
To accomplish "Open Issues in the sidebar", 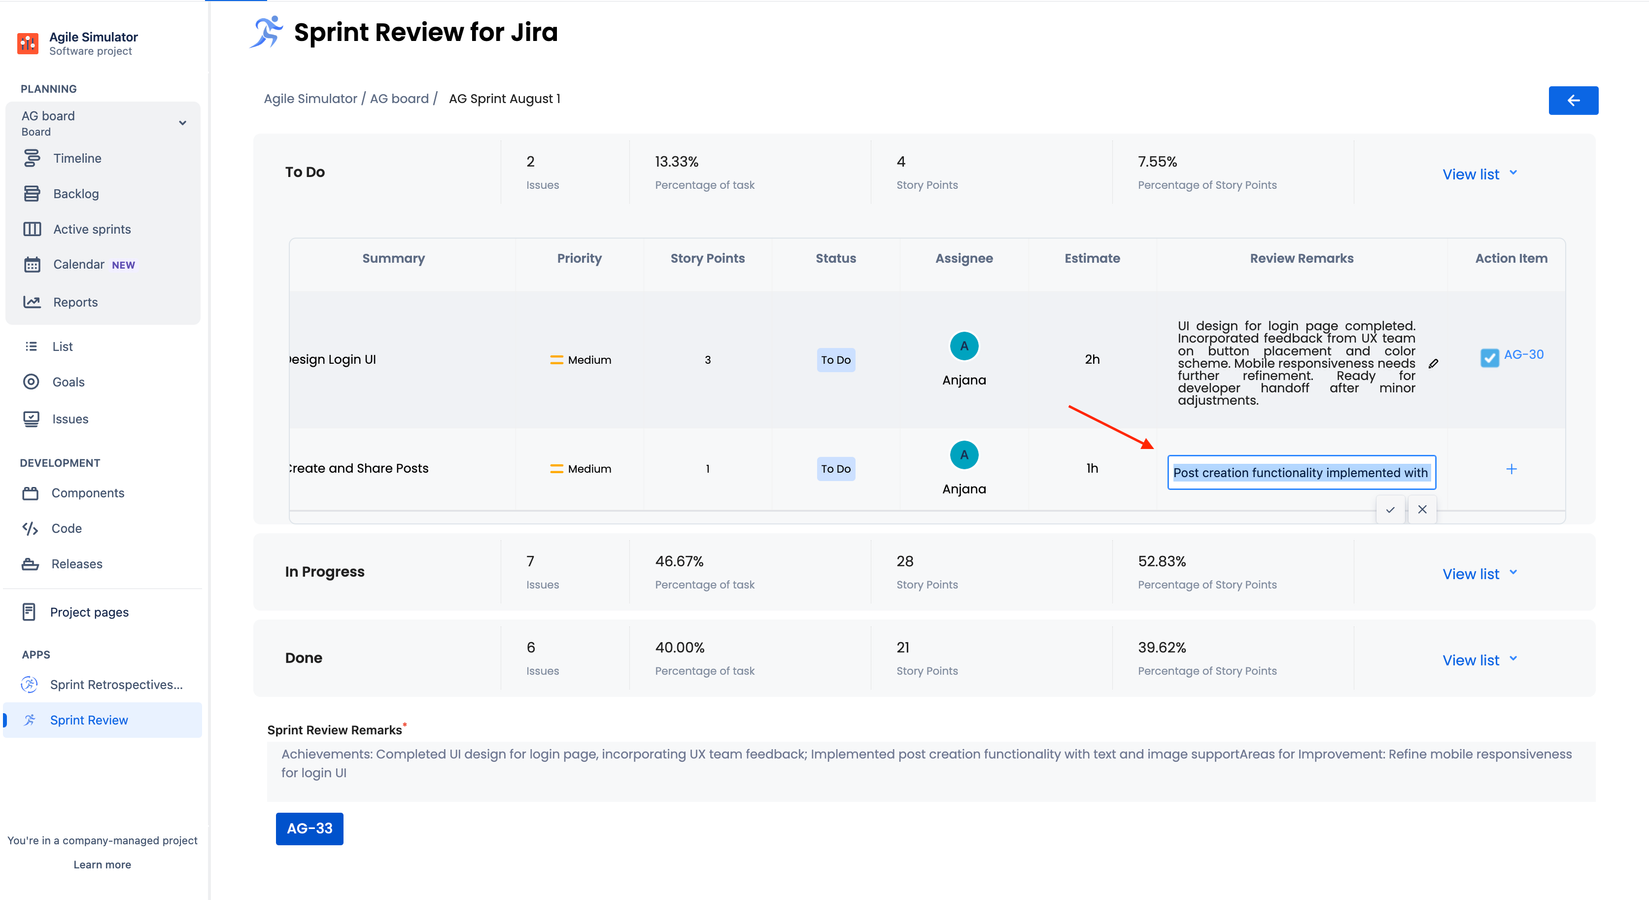I will (x=70, y=419).
